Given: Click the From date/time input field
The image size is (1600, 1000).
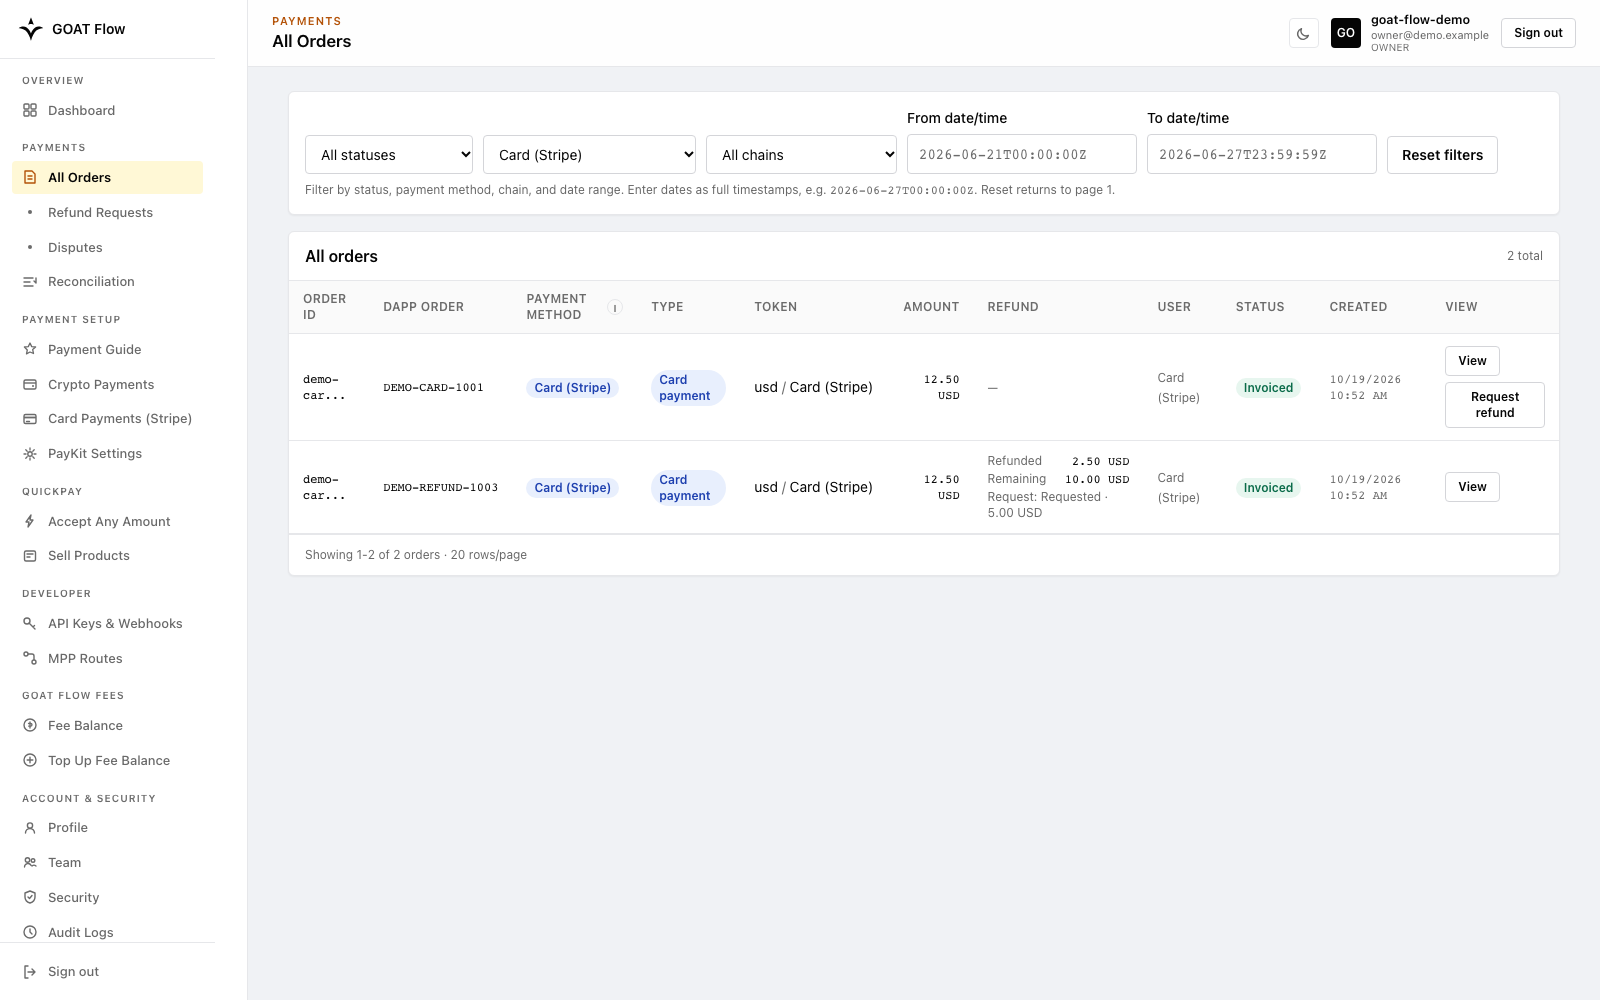Looking at the screenshot, I should [x=1022, y=155].
